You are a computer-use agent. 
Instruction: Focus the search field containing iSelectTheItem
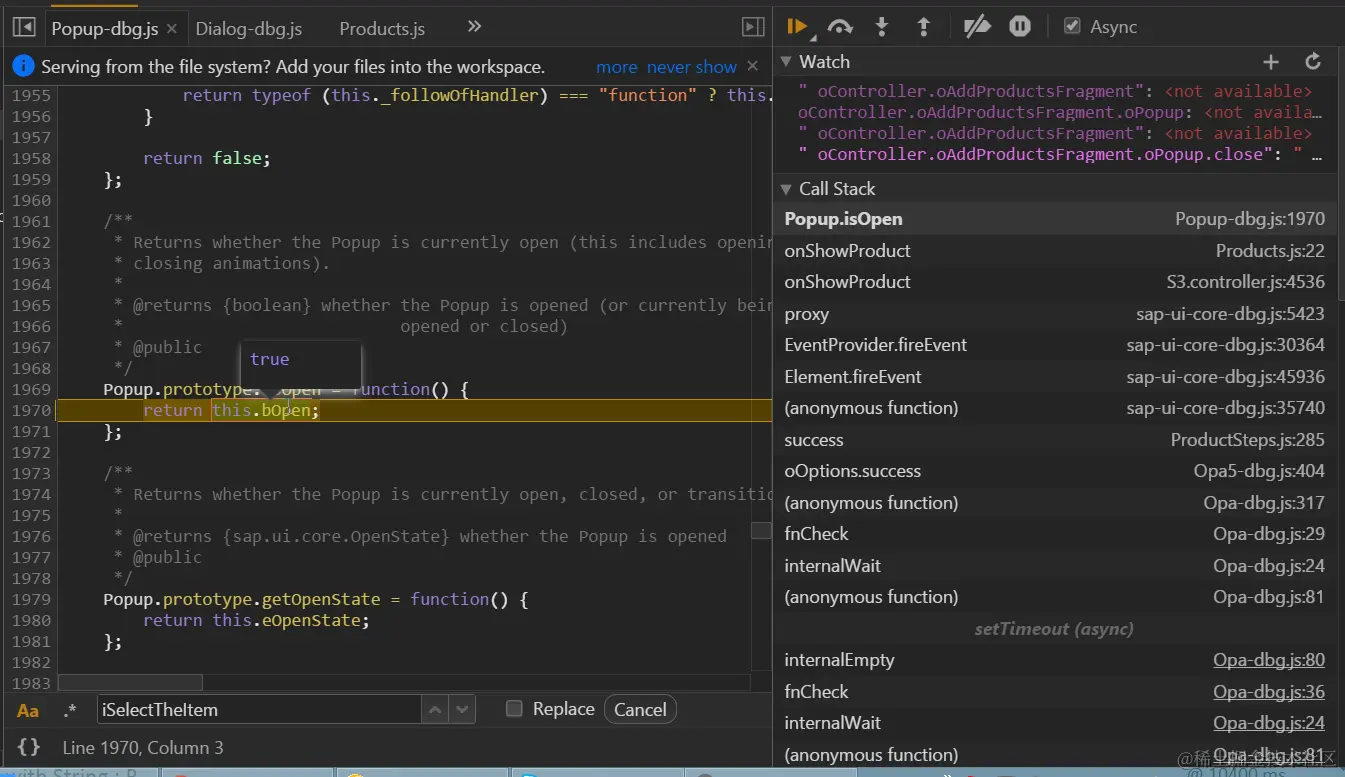[x=258, y=710]
